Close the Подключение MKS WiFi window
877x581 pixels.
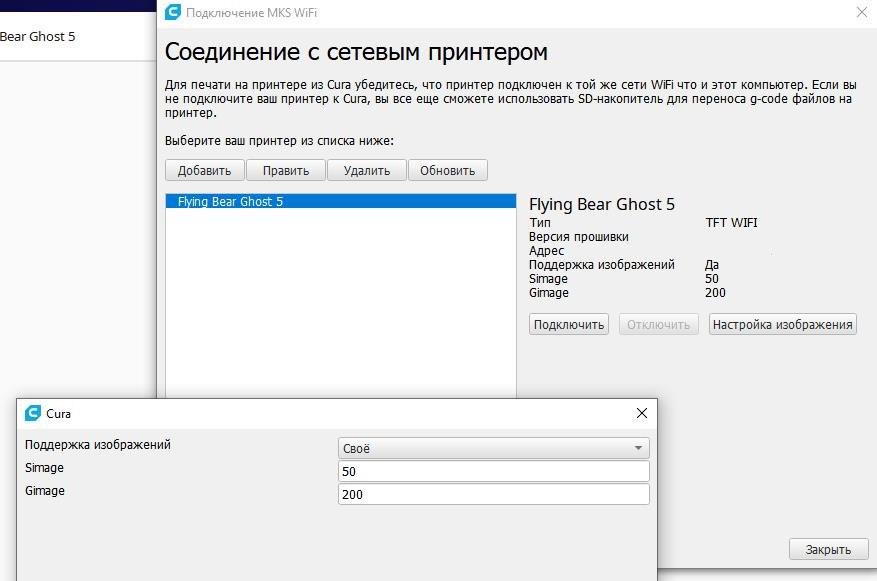click(x=862, y=12)
